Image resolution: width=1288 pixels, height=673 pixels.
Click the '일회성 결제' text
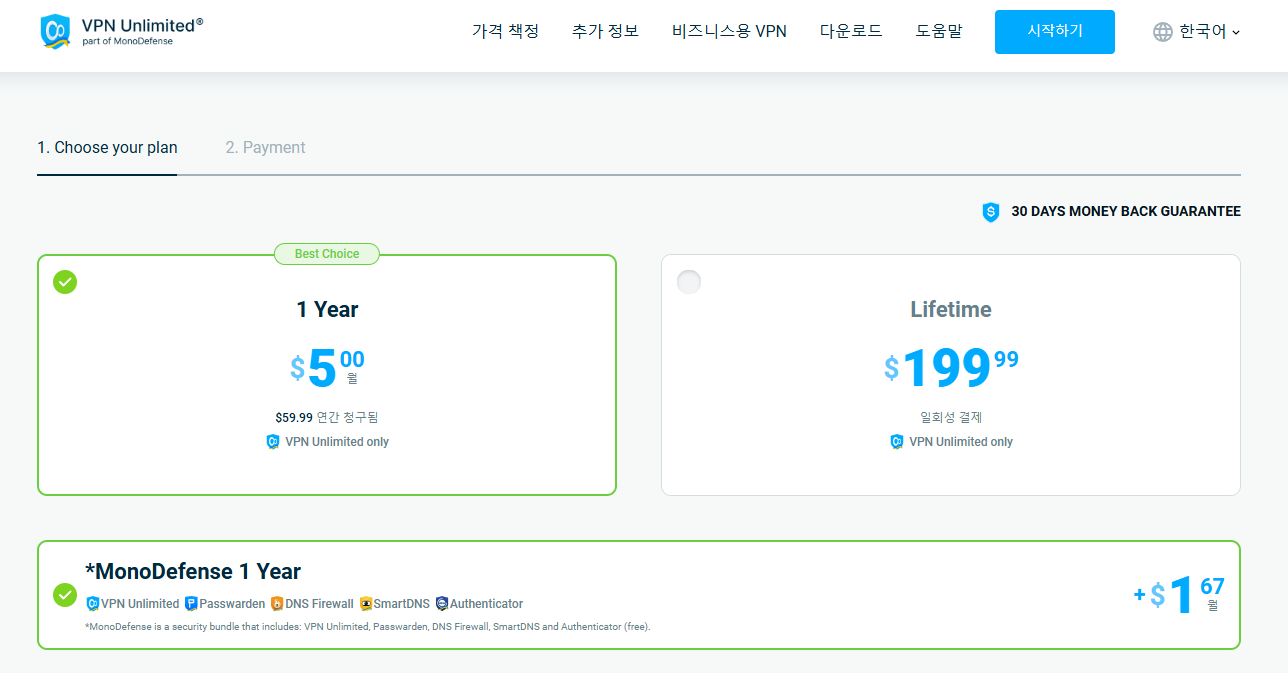click(x=951, y=417)
